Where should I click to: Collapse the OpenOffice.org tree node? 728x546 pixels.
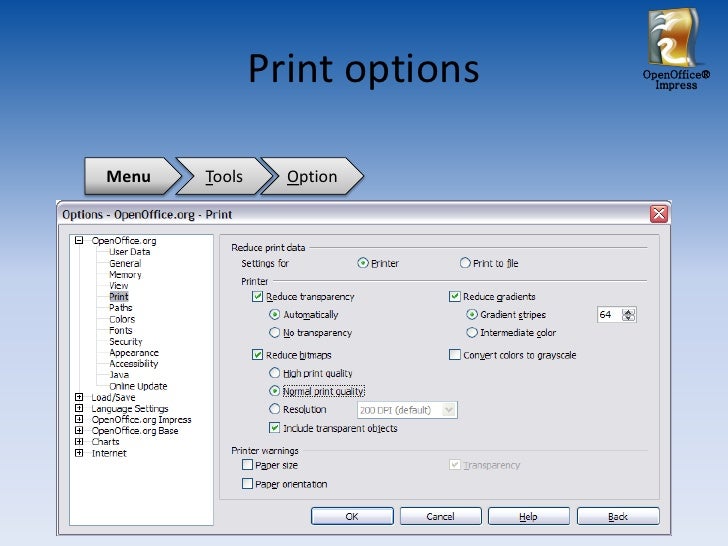79,240
